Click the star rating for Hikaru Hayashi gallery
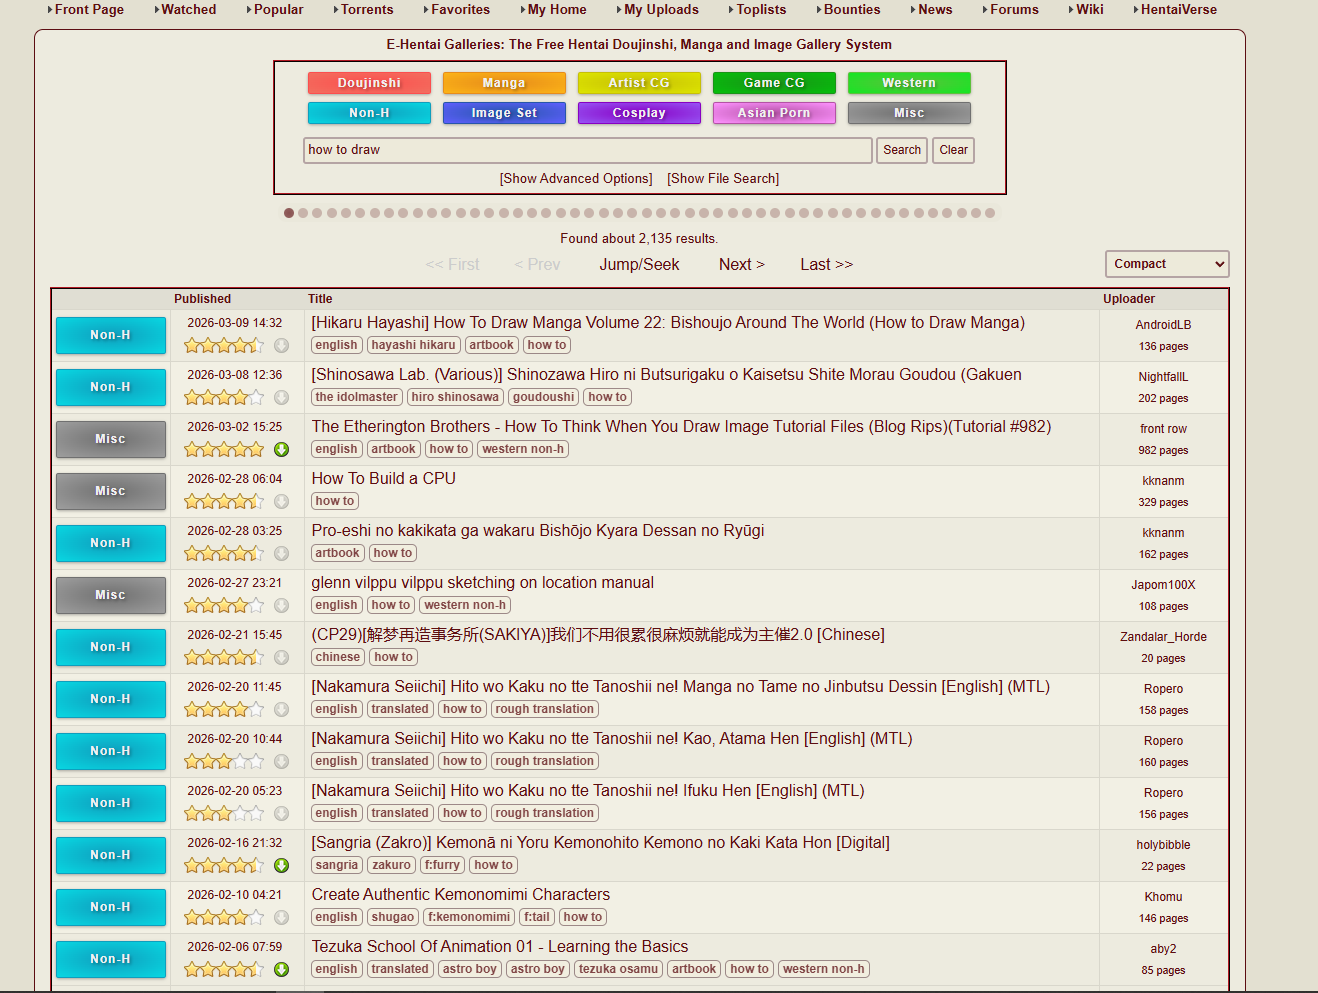 (x=224, y=346)
